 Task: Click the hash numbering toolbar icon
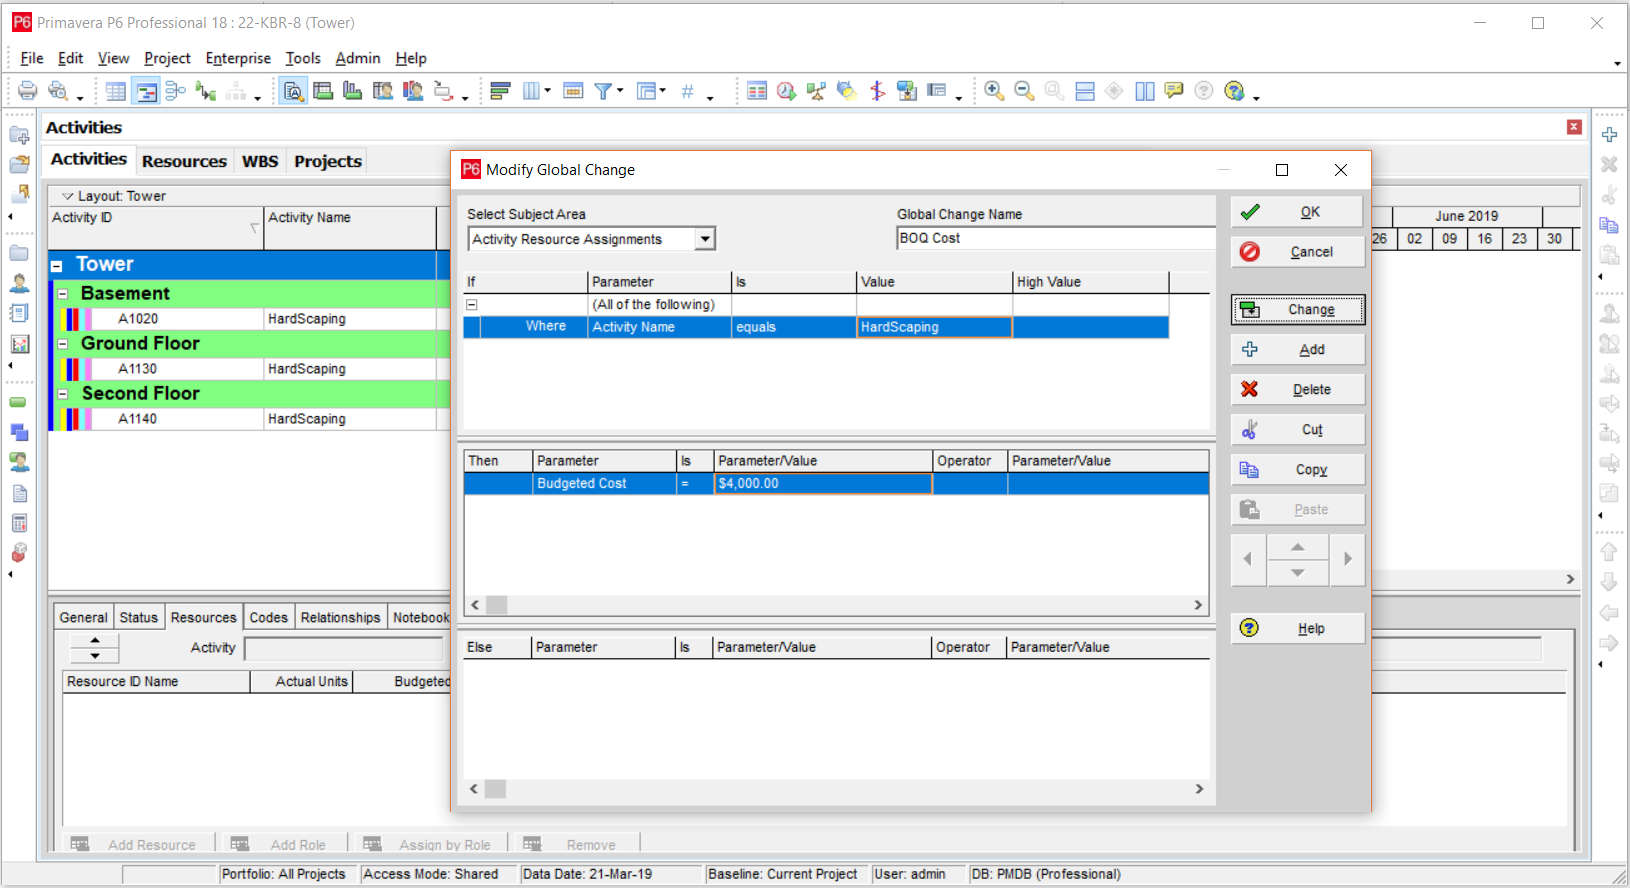[687, 91]
